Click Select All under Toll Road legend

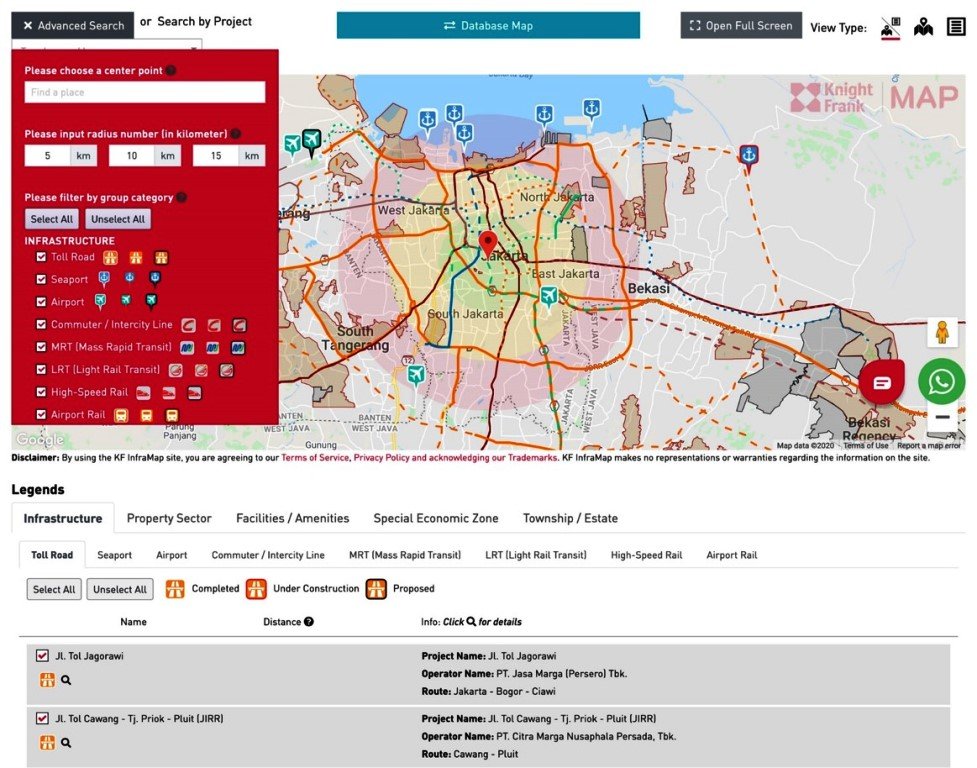pos(54,589)
